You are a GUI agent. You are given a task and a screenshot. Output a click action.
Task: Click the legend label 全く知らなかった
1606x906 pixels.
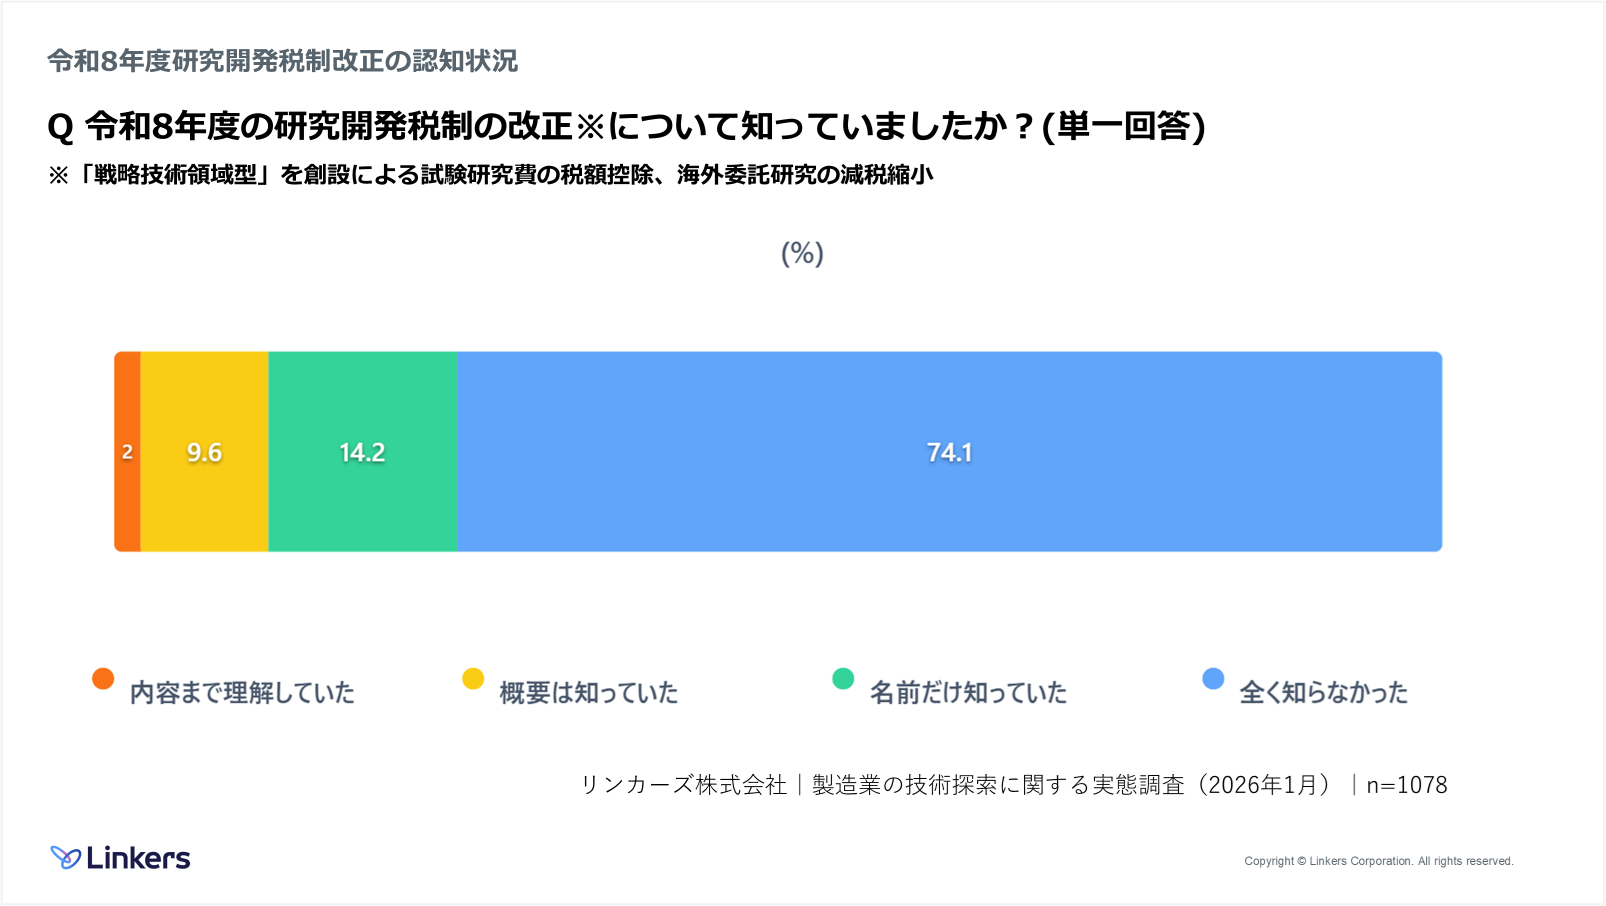click(x=1323, y=692)
